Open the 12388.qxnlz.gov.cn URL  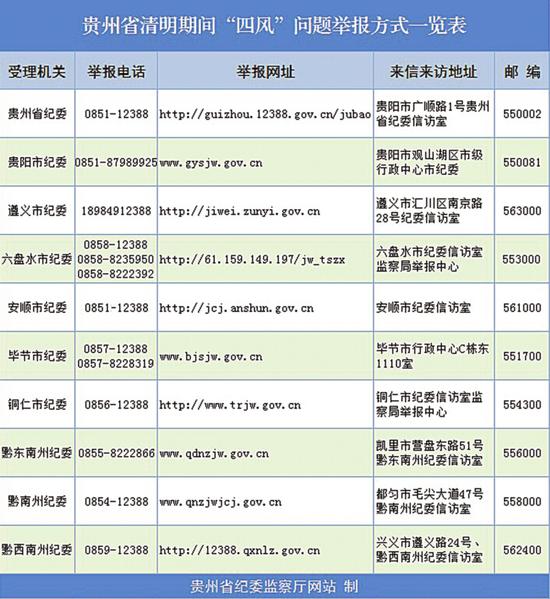point(239,550)
